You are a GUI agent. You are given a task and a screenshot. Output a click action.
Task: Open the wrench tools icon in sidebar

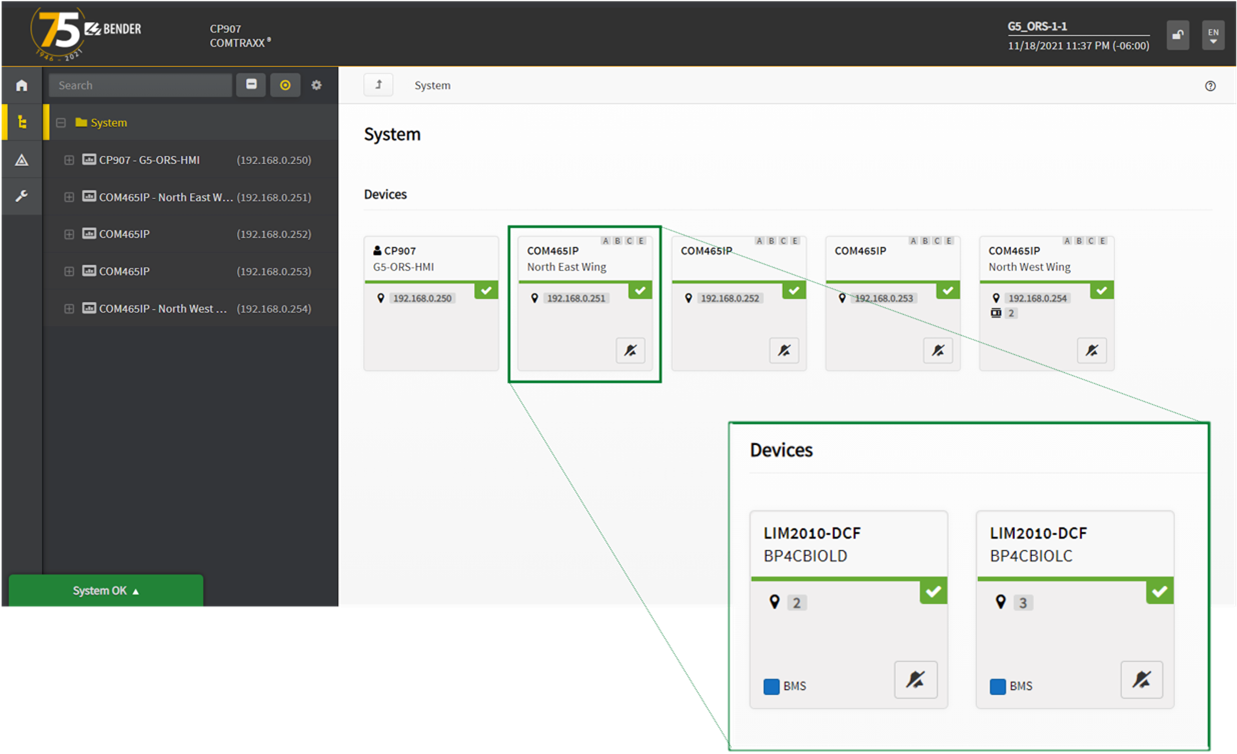pos(21,197)
